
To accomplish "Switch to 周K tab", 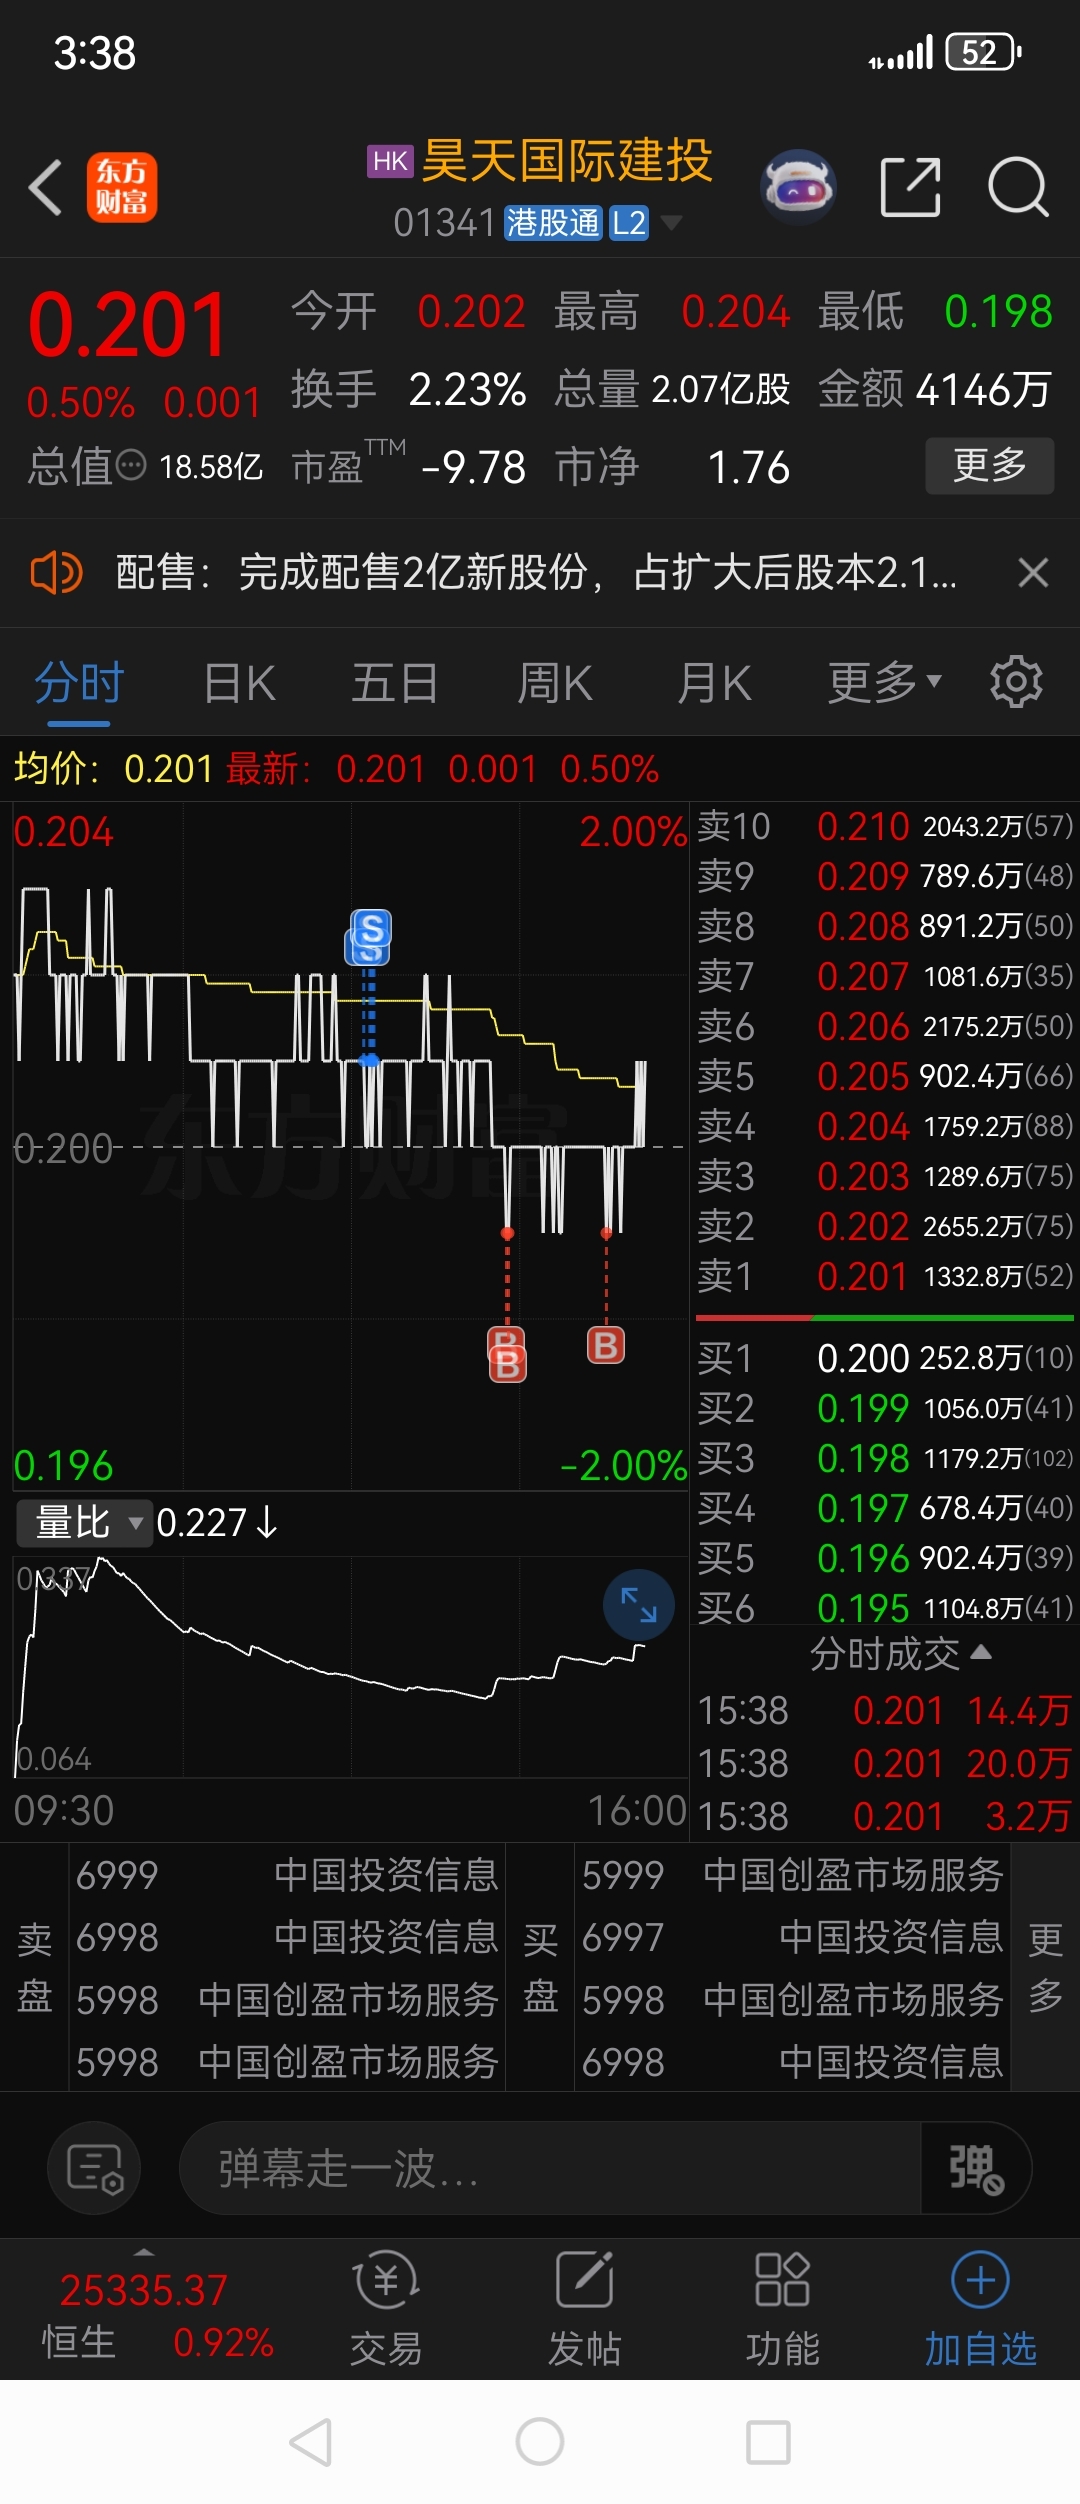I will click(555, 683).
